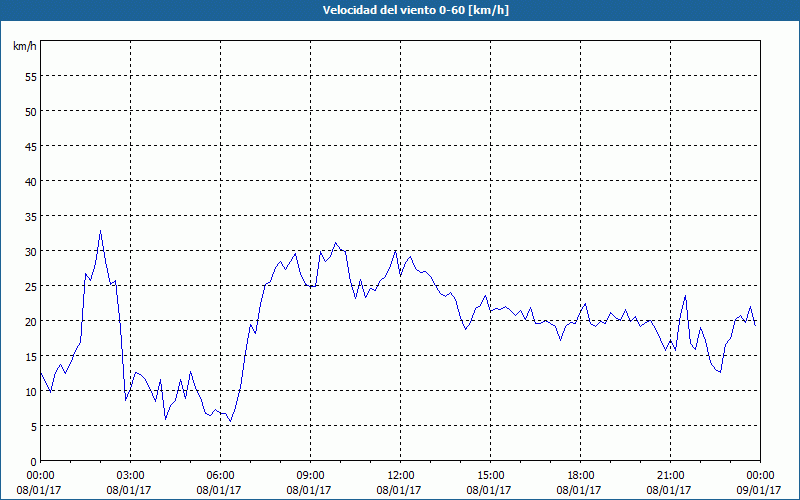Click the "18:00" time label on the x-axis
The width and height of the screenshot is (800, 500).
tap(580, 476)
